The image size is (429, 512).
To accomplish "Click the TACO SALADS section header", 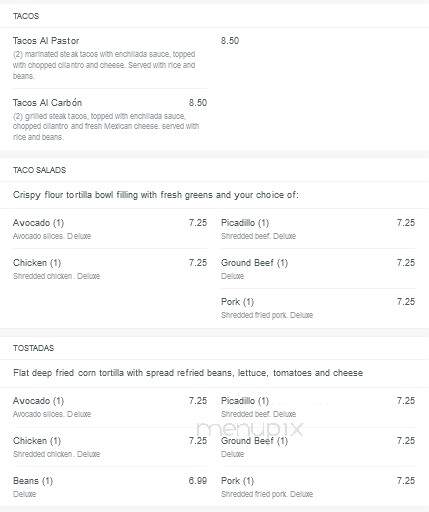I will pos(39,170).
